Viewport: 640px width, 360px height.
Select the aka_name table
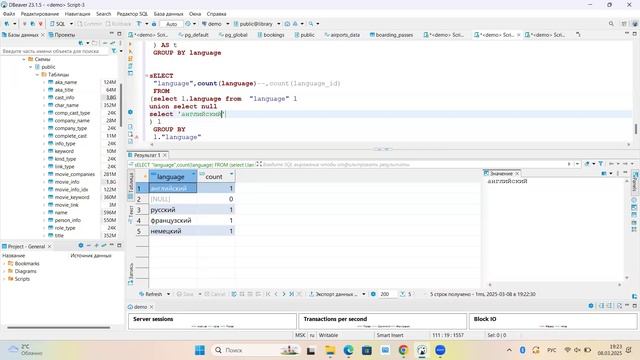pos(65,82)
